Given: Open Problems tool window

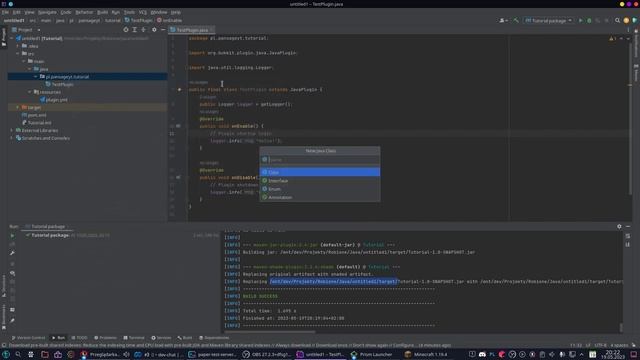Looking at the screenshot, I should [x=105, y=338].
